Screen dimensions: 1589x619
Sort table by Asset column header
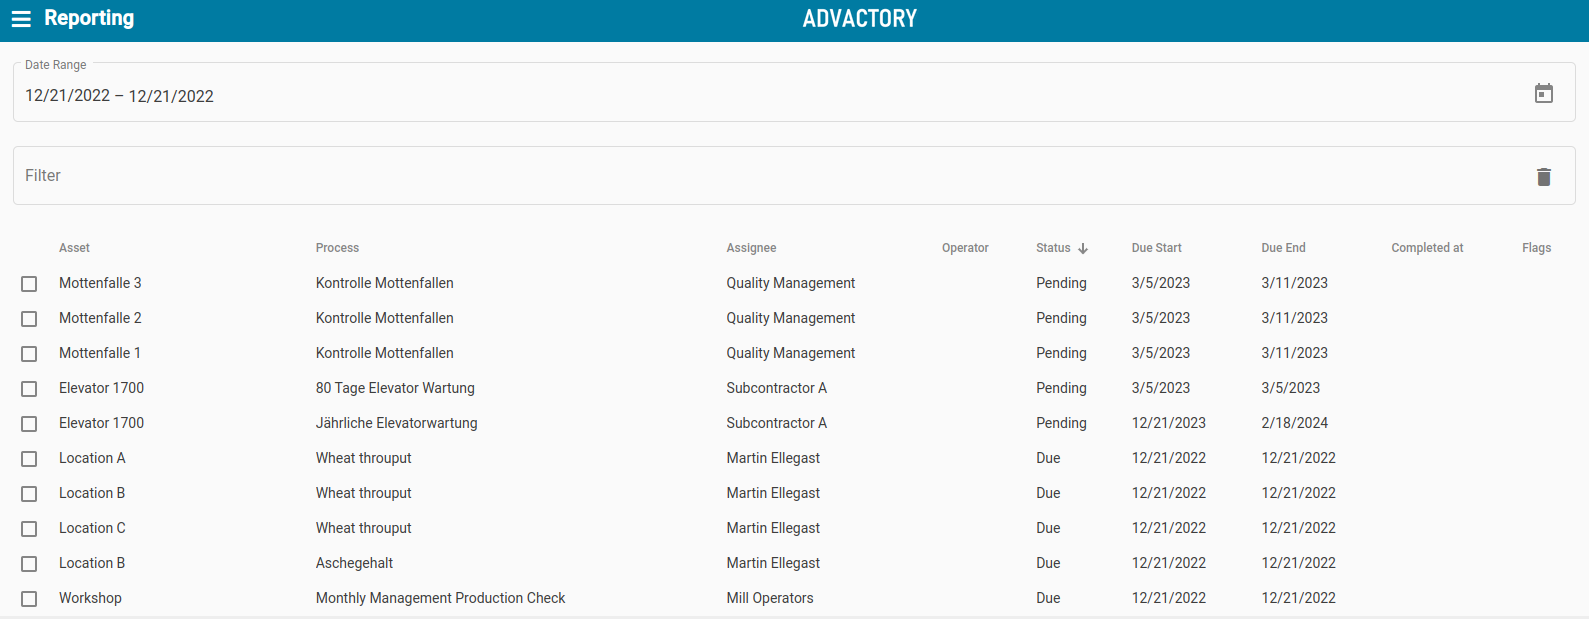[74, 248]
